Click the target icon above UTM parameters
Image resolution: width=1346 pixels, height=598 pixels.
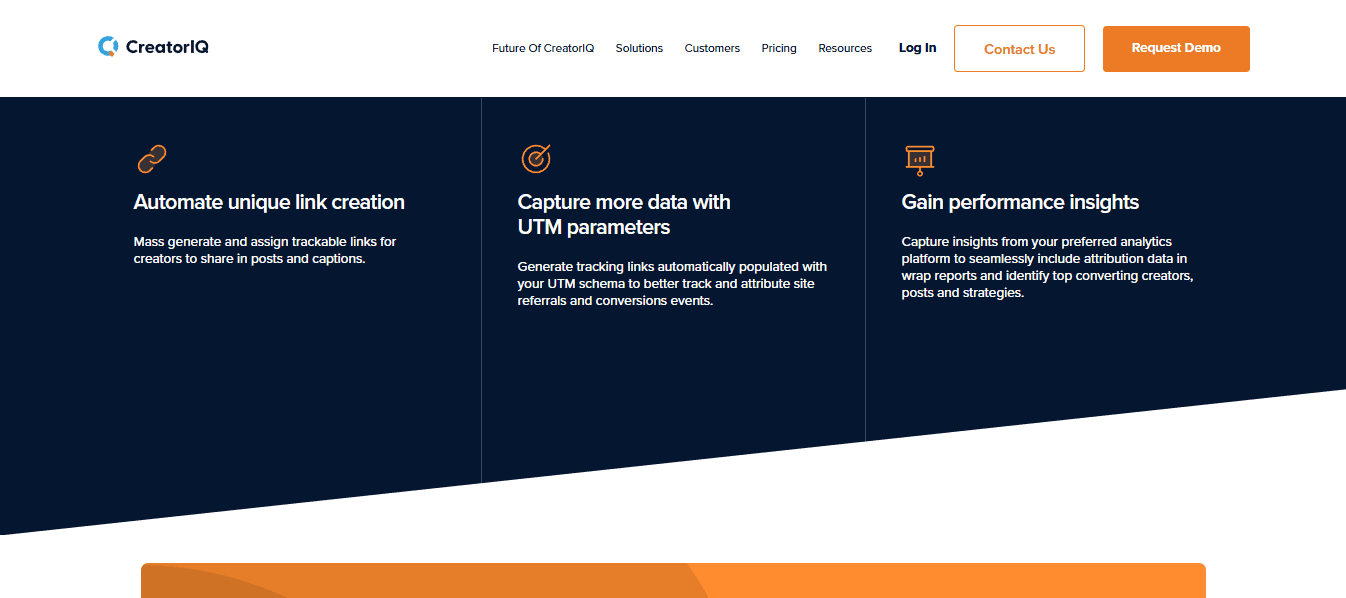(x=536, y=158)
